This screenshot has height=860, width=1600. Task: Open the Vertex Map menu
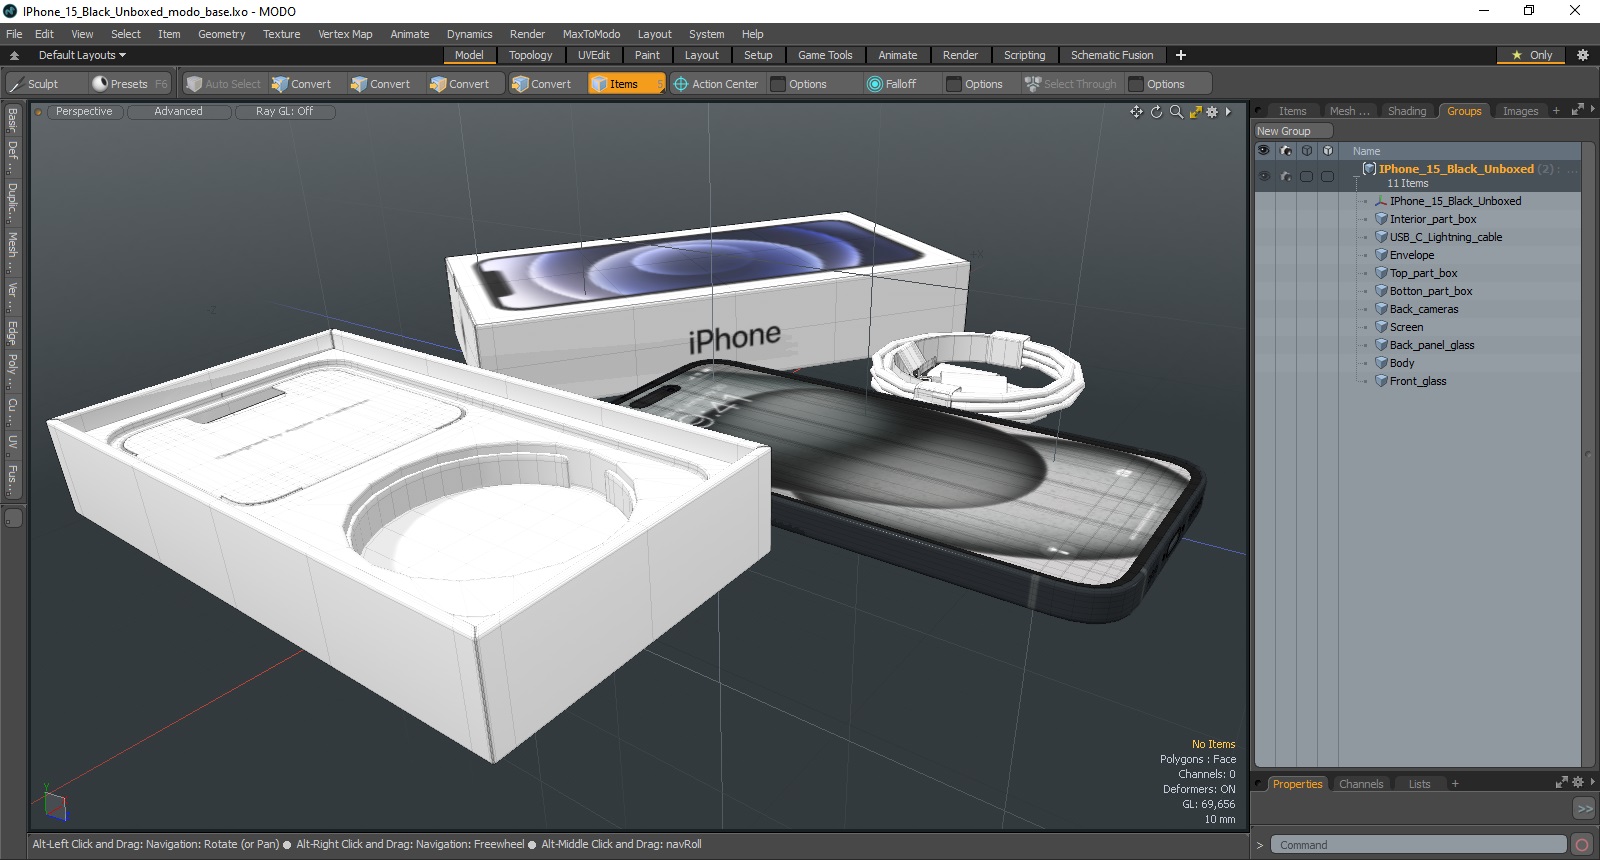(345, 34)
